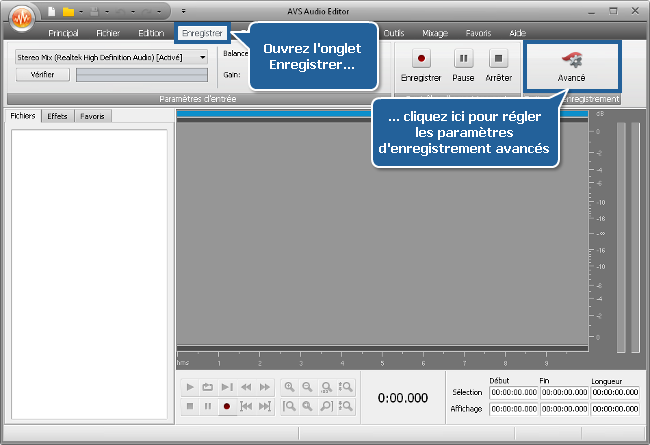This screenshot has height=445, width=650.
Task: Switch to the Edition ribbon tab
Action: [x=151, y=33]
